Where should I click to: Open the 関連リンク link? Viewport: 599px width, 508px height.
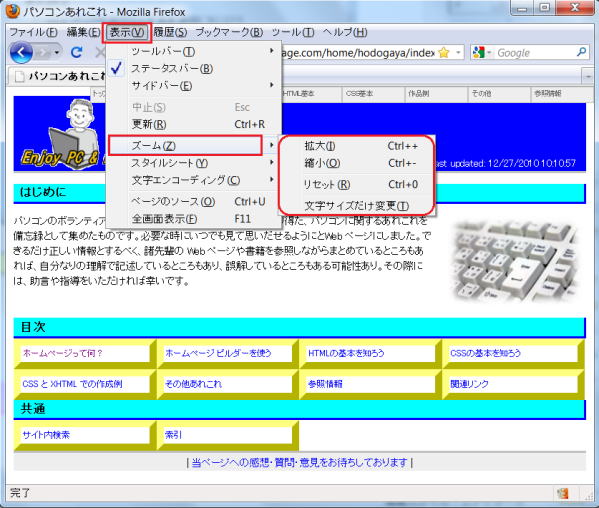(469, 384)
